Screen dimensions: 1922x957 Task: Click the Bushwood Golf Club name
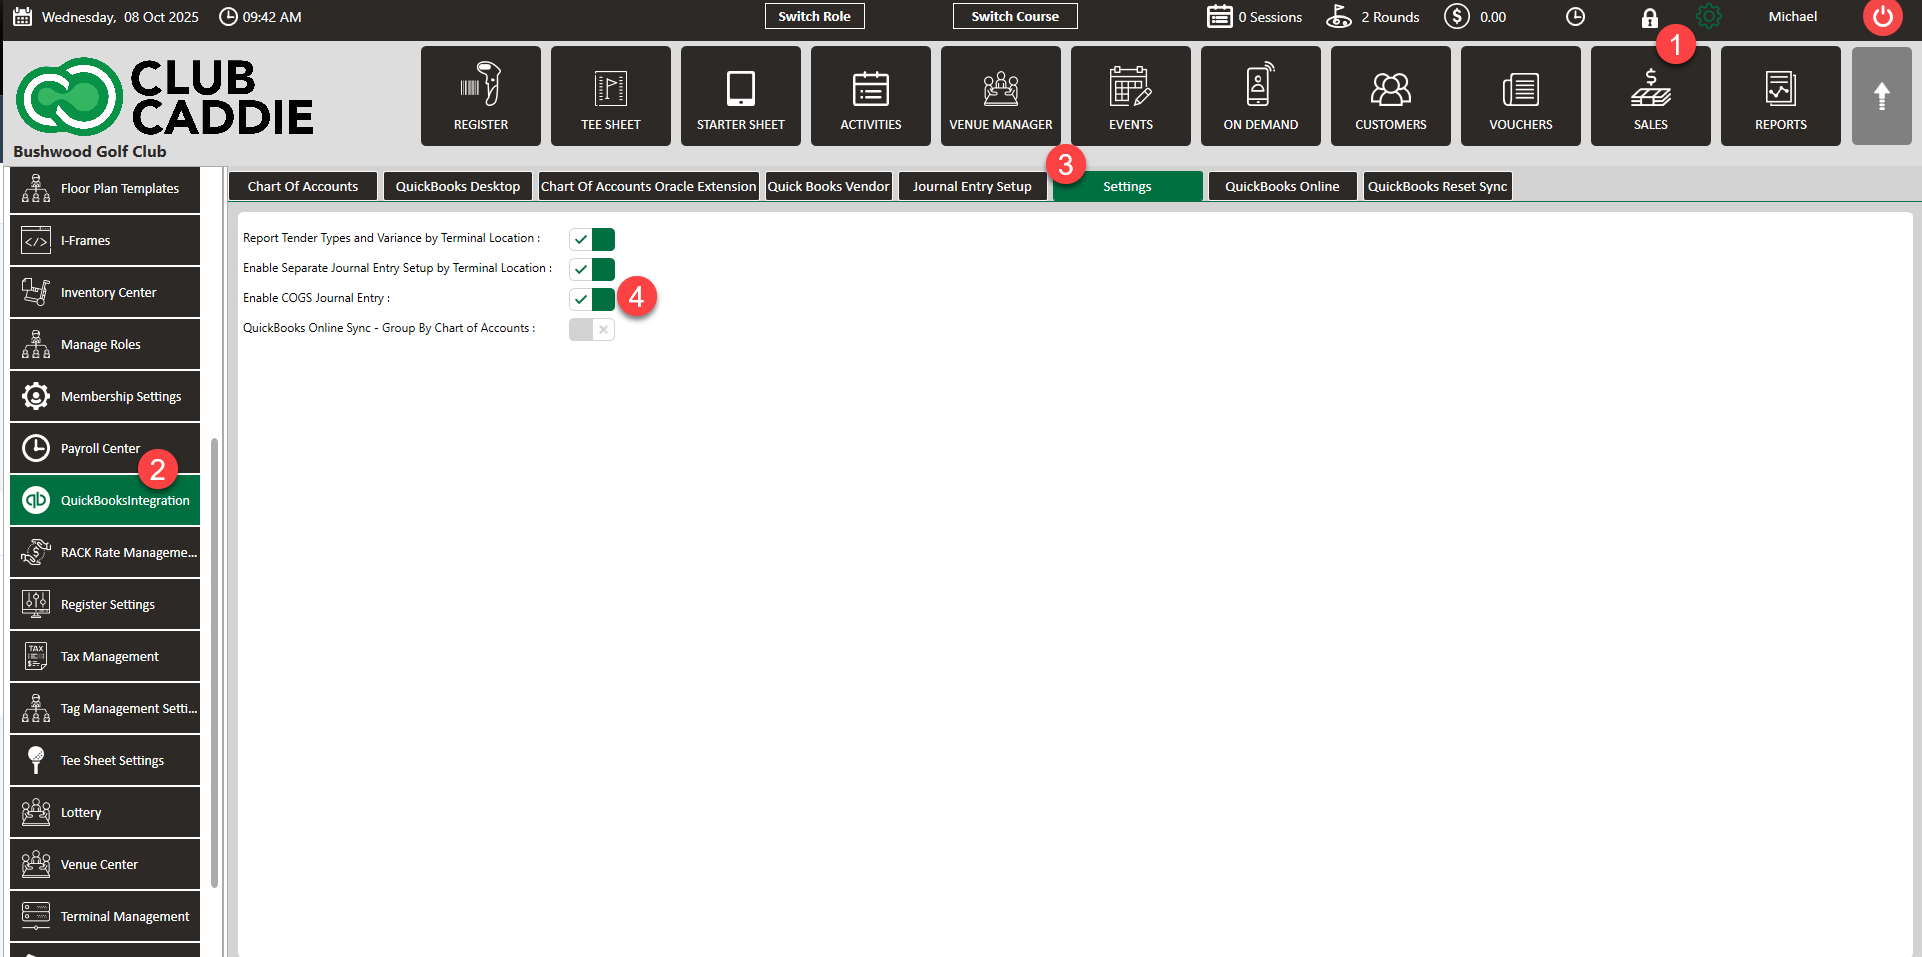click(90, 151)
